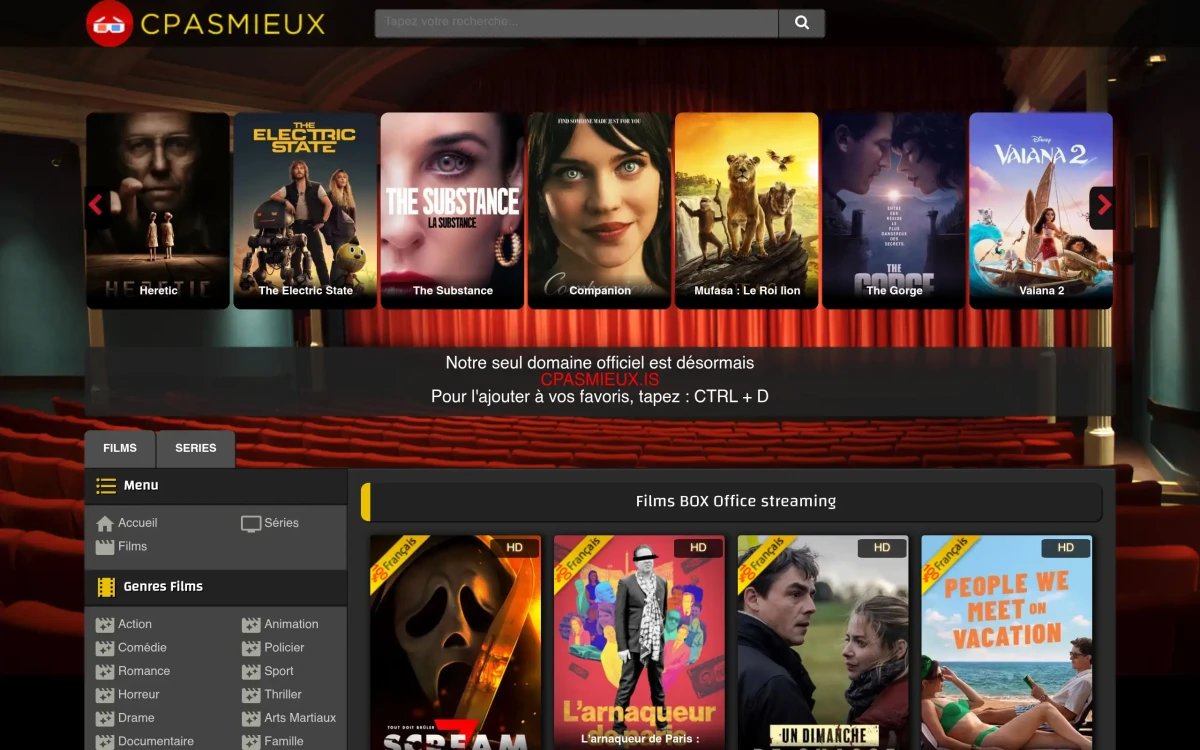Switch to the FILMS tab
This screenshot has height=750, width=1200.
120,448
